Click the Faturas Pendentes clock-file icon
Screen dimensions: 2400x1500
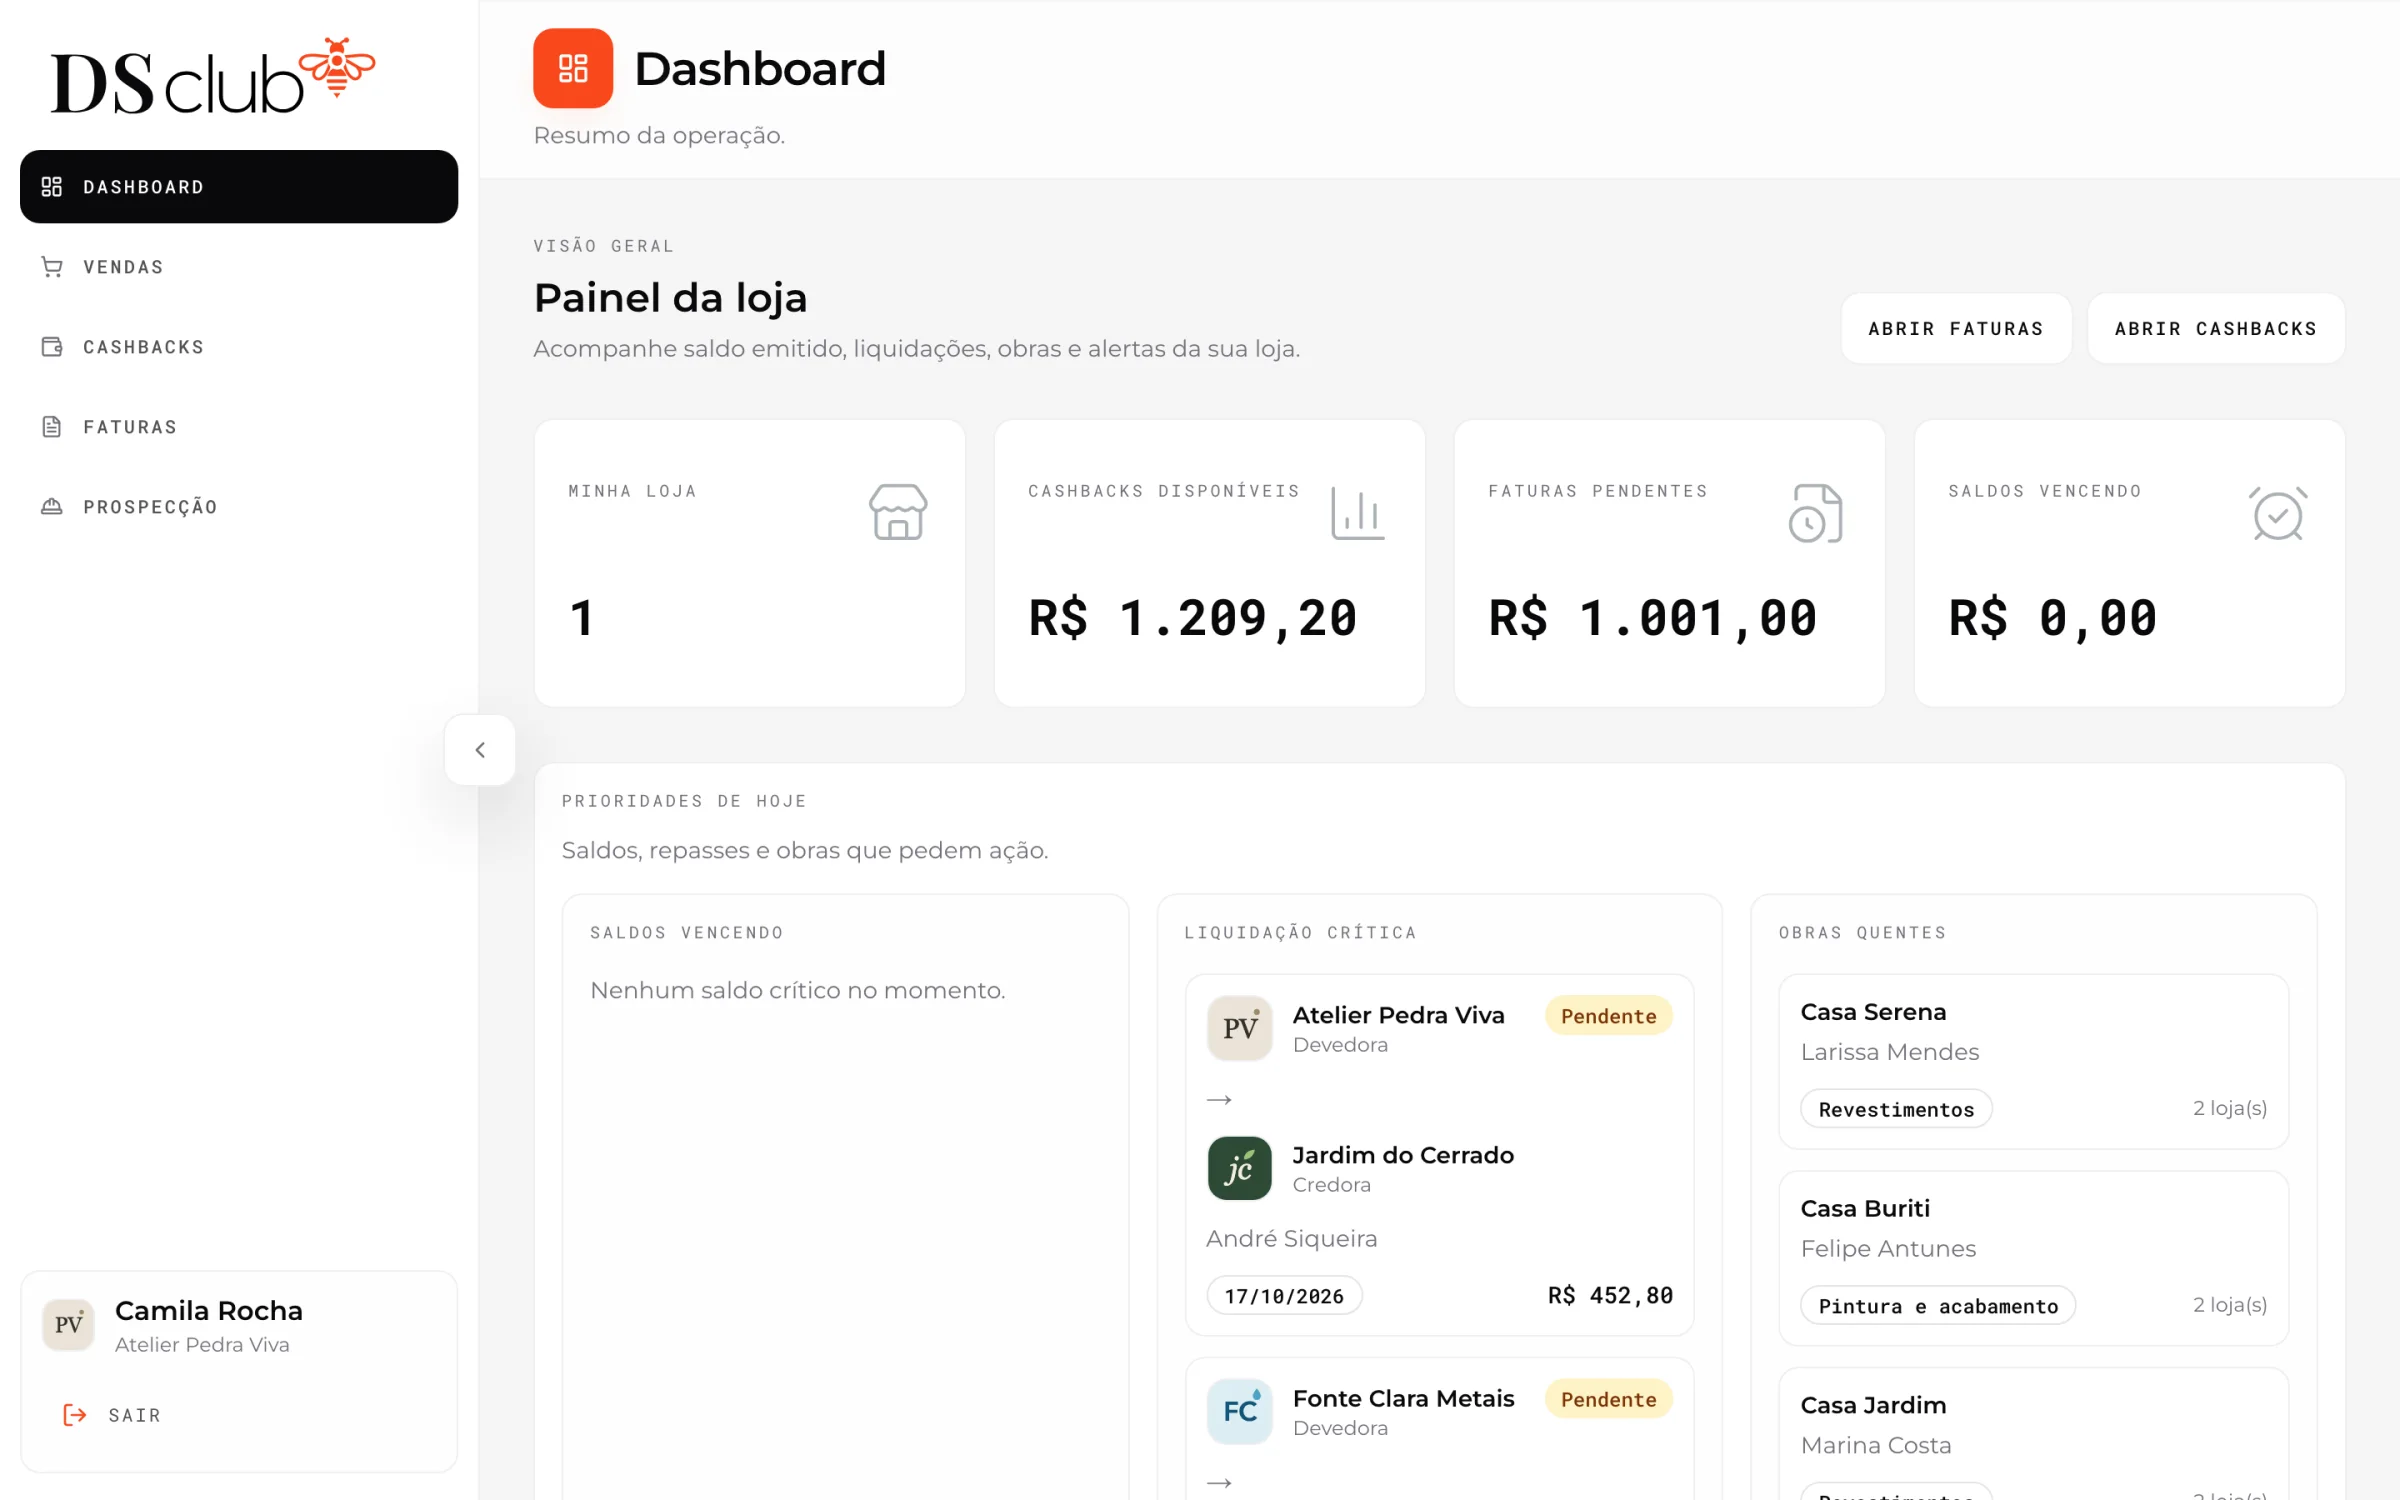coord(1816,513)
